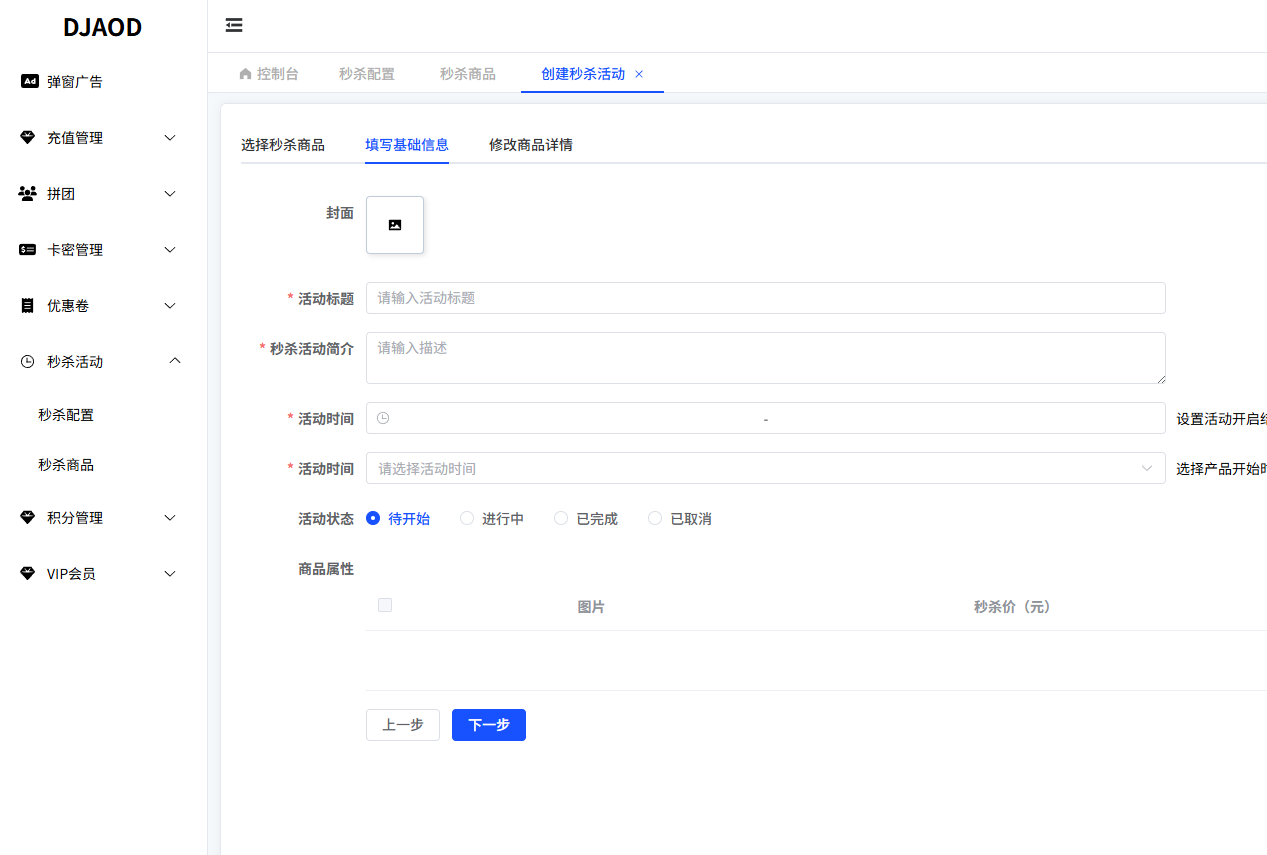Click the people icon beside 拼团
Screen dimensions: 1267x855
pos(27,193)
